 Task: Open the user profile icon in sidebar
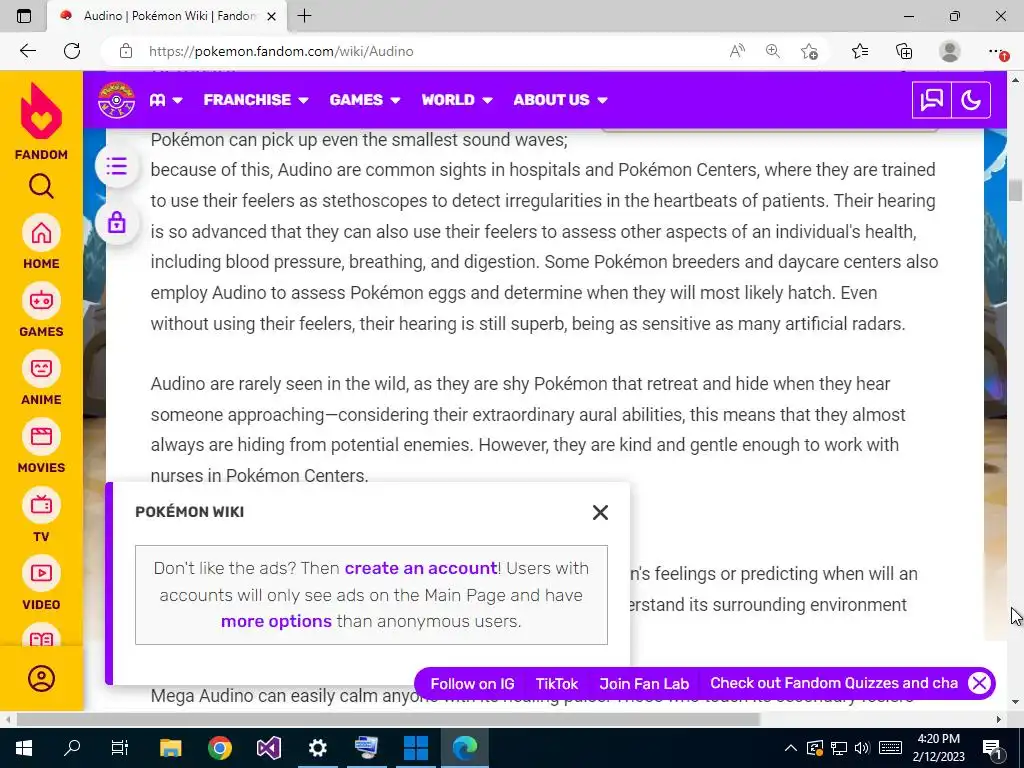click(x=41, y=679)
